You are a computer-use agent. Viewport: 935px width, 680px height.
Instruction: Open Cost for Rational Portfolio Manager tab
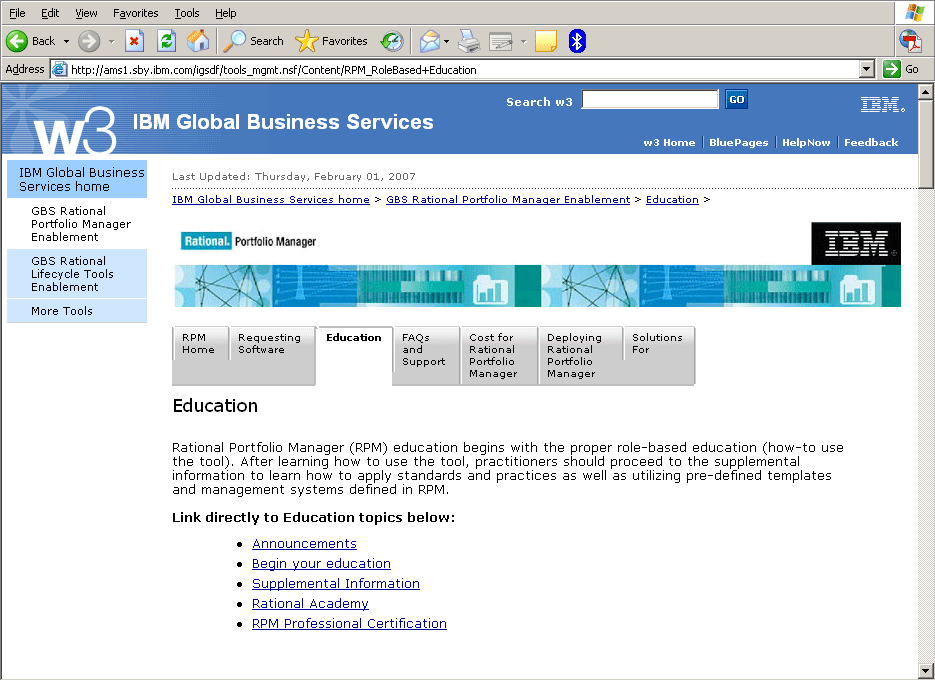pyautogui.click(x=499, y=356)
